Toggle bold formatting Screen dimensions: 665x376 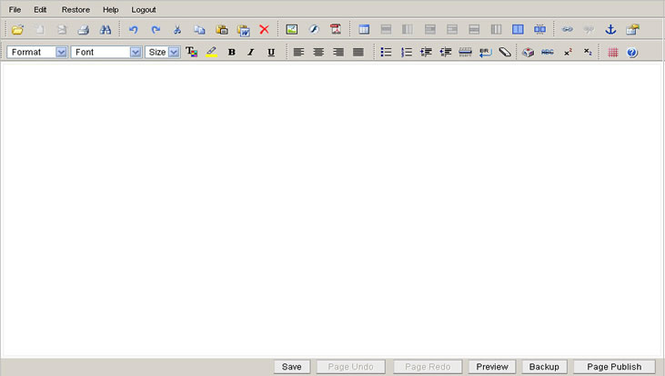(232, 52)
